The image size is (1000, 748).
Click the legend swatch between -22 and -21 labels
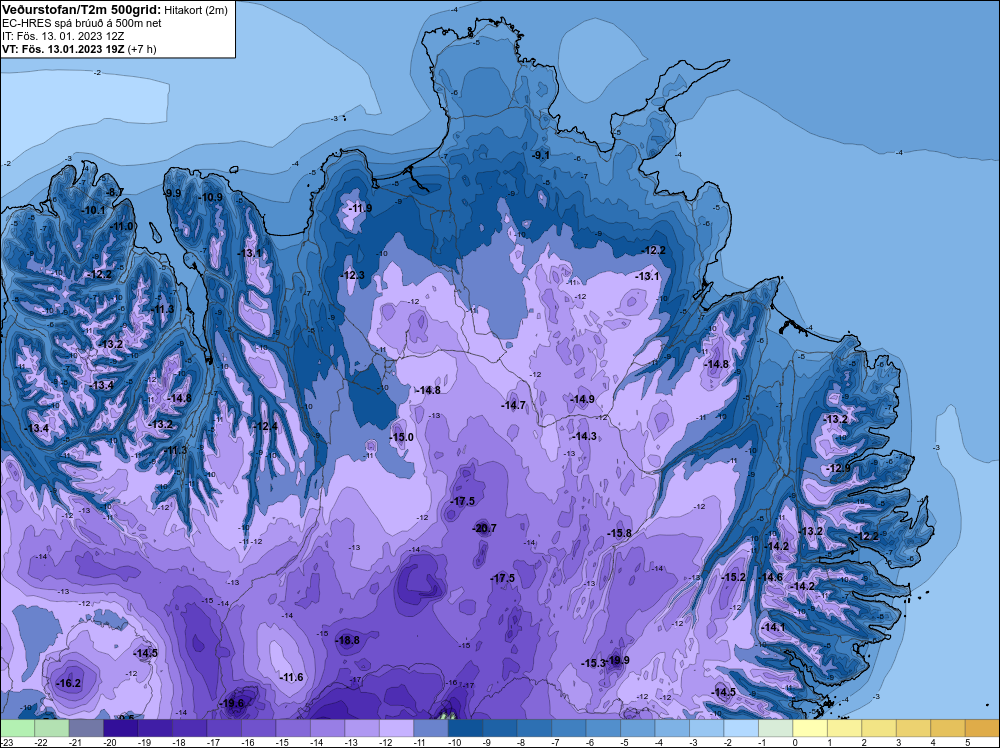coord(52,728)
